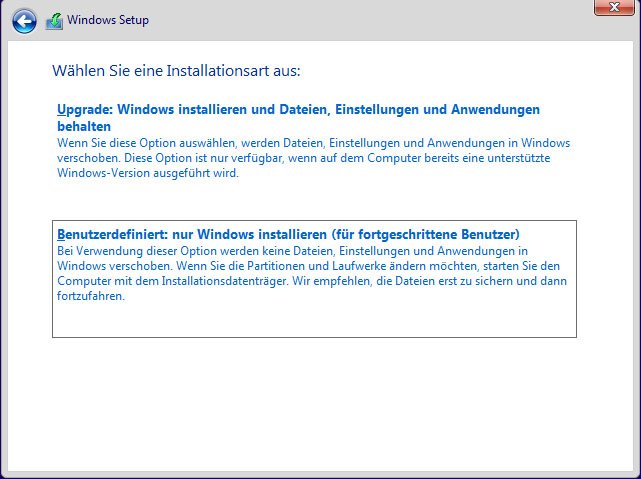
Task: Click the description starting 'Wenn Sie diese Option auswählen'
Action: [314, 158]
